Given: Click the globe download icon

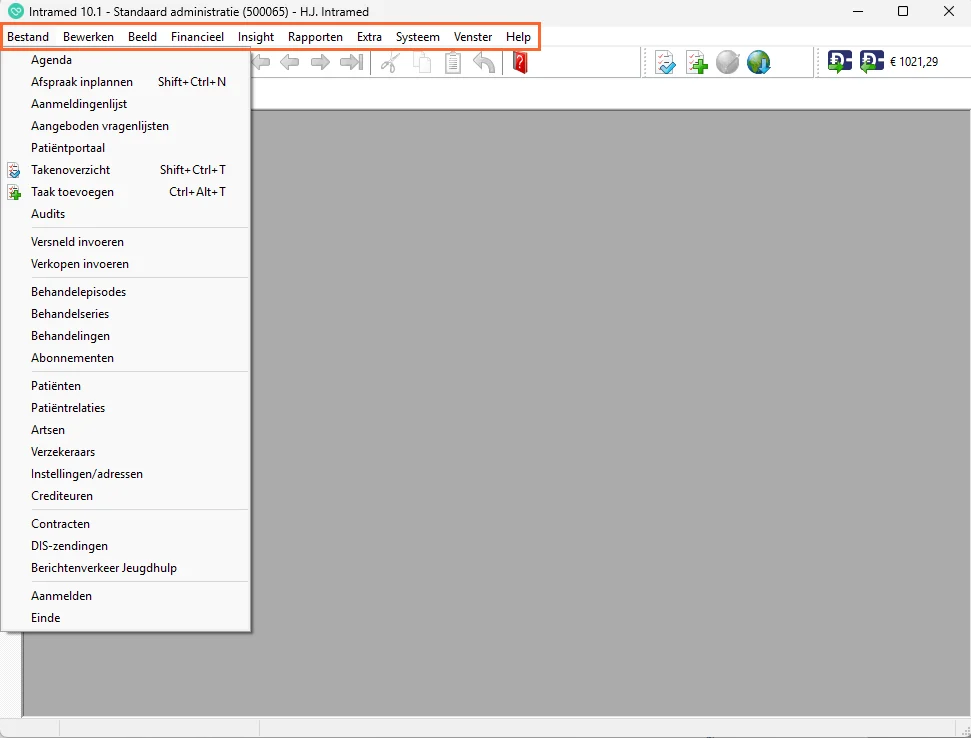Looking at the screenshot, I should [759, 63].
